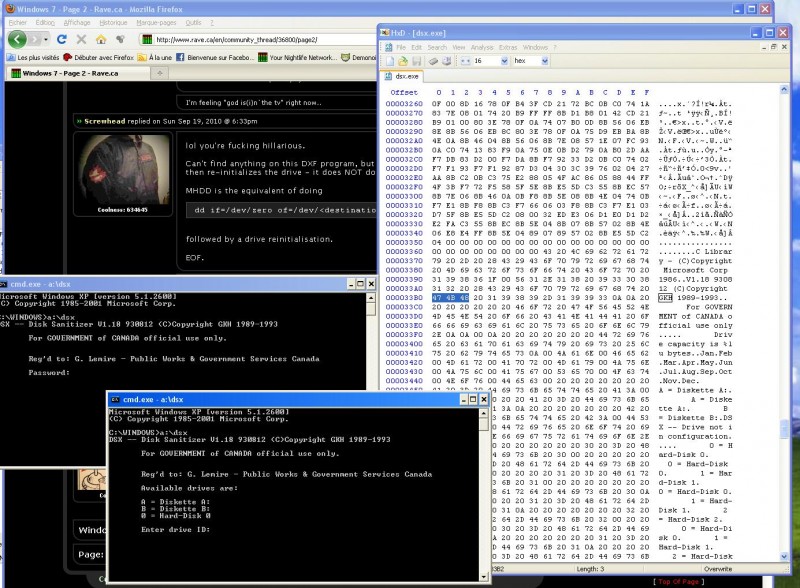Click HxD Open disk toolbar icon

(x=446, y=61)
